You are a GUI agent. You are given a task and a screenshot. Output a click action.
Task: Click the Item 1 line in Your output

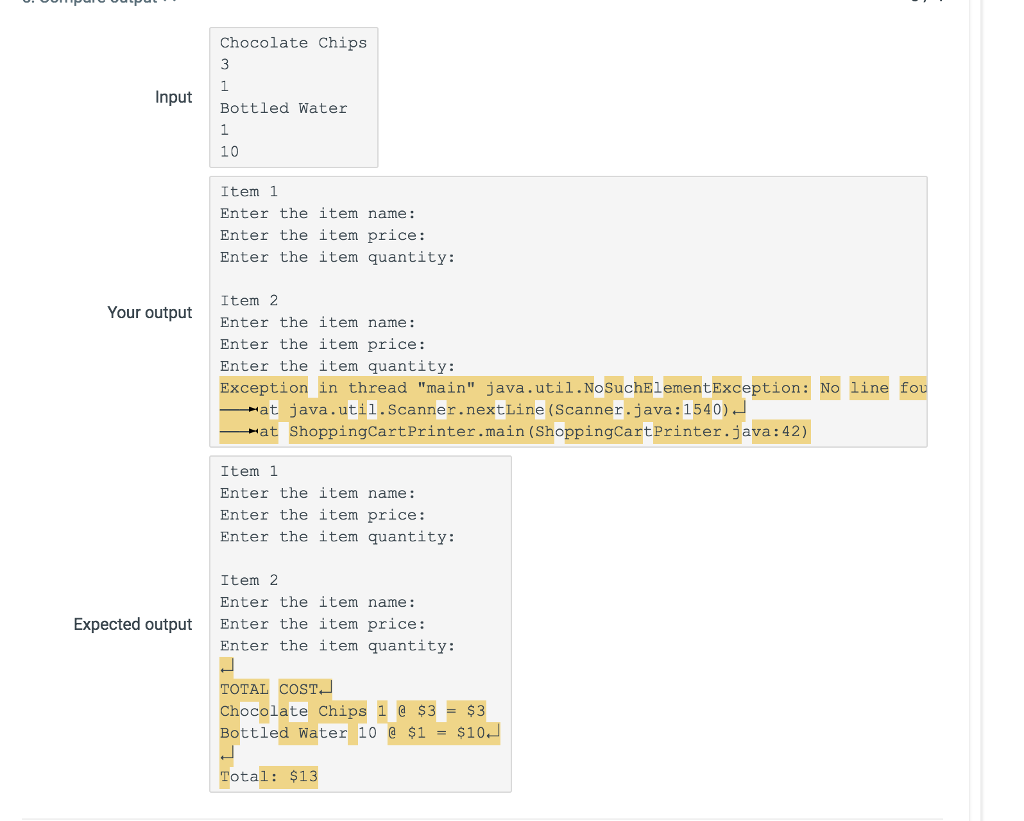249,191
